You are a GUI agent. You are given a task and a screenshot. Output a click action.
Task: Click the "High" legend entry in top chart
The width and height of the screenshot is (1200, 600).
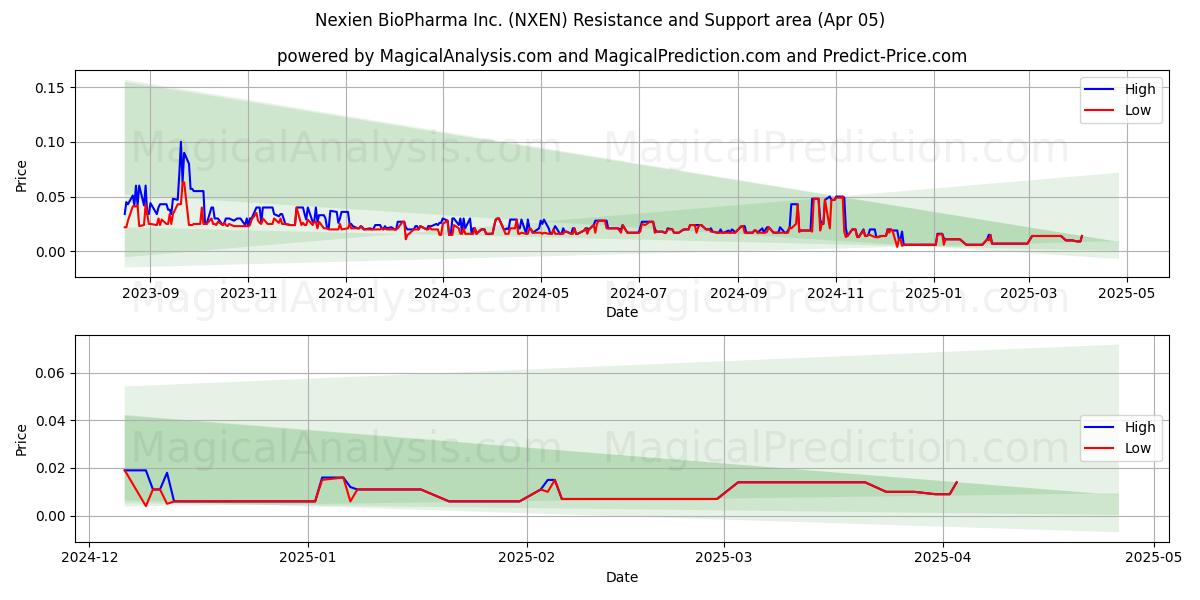(x=1122, y=89)
